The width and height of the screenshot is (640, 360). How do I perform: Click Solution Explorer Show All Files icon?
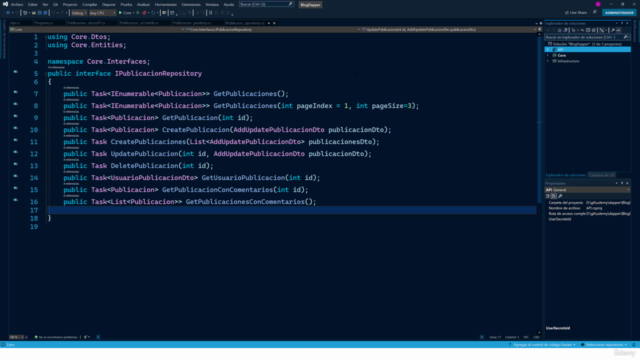(594, 30)
